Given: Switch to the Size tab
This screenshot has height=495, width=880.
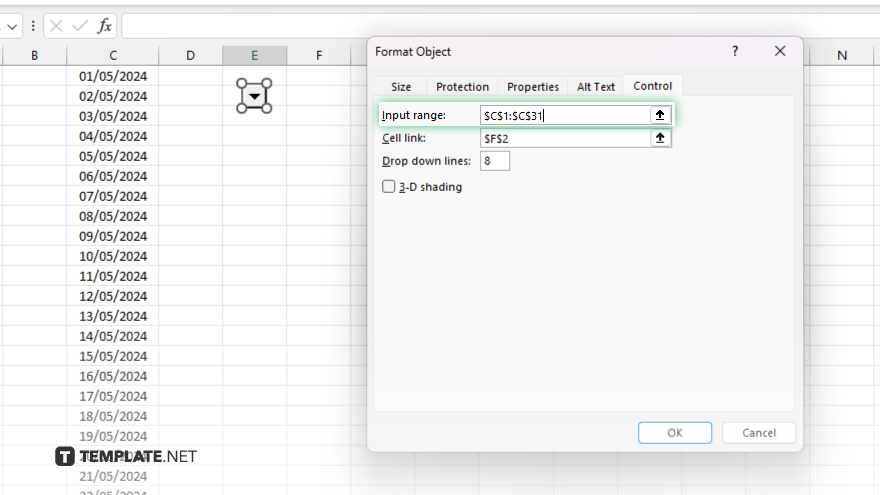Looking at the screenshot, I should (400, 87).
